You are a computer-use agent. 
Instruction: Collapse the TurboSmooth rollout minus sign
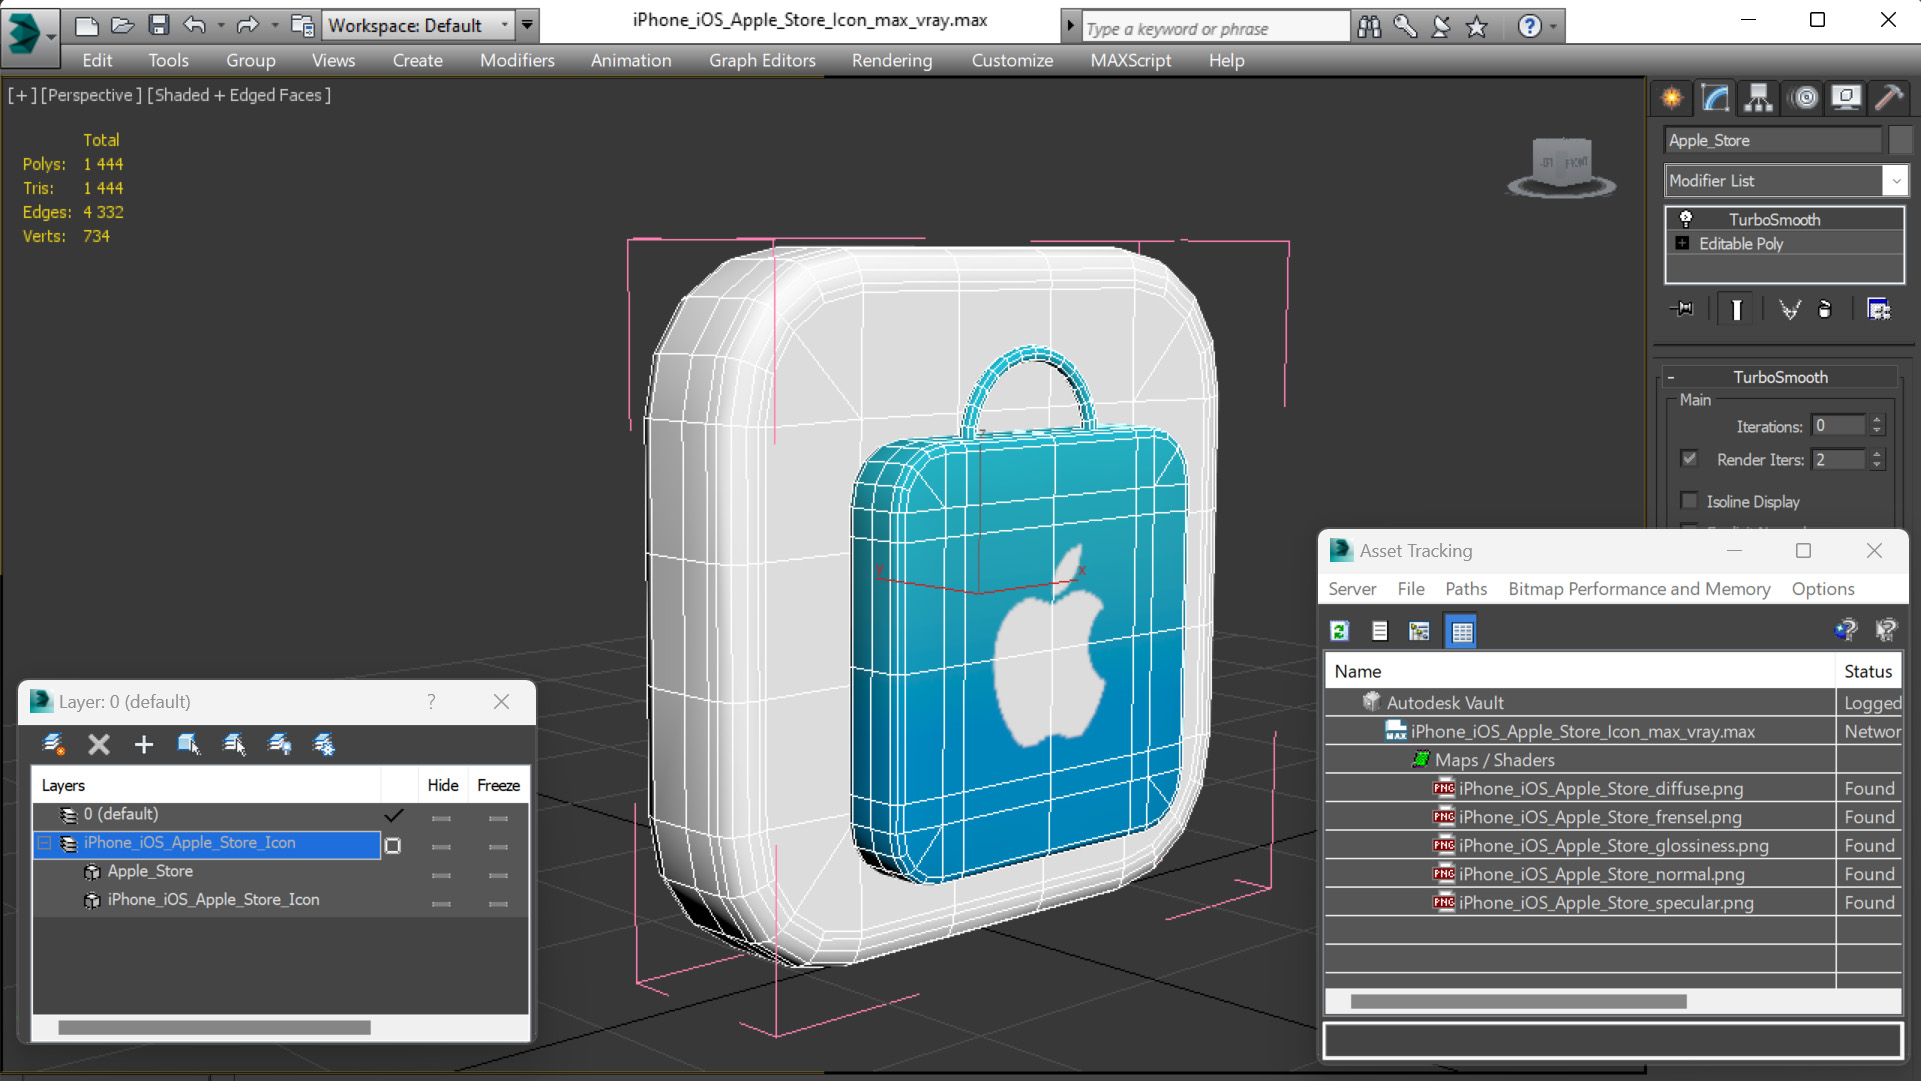(x=1671, y=377)
